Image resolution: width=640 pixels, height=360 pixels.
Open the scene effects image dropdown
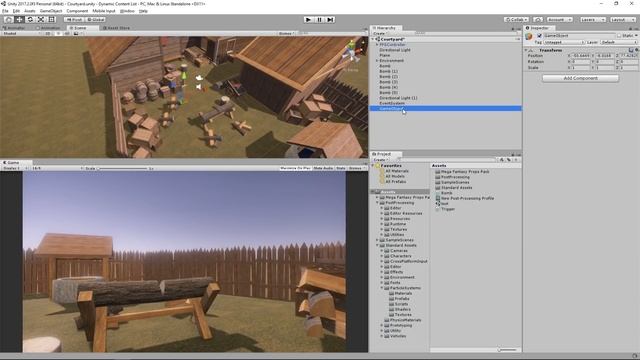point(78,33)
